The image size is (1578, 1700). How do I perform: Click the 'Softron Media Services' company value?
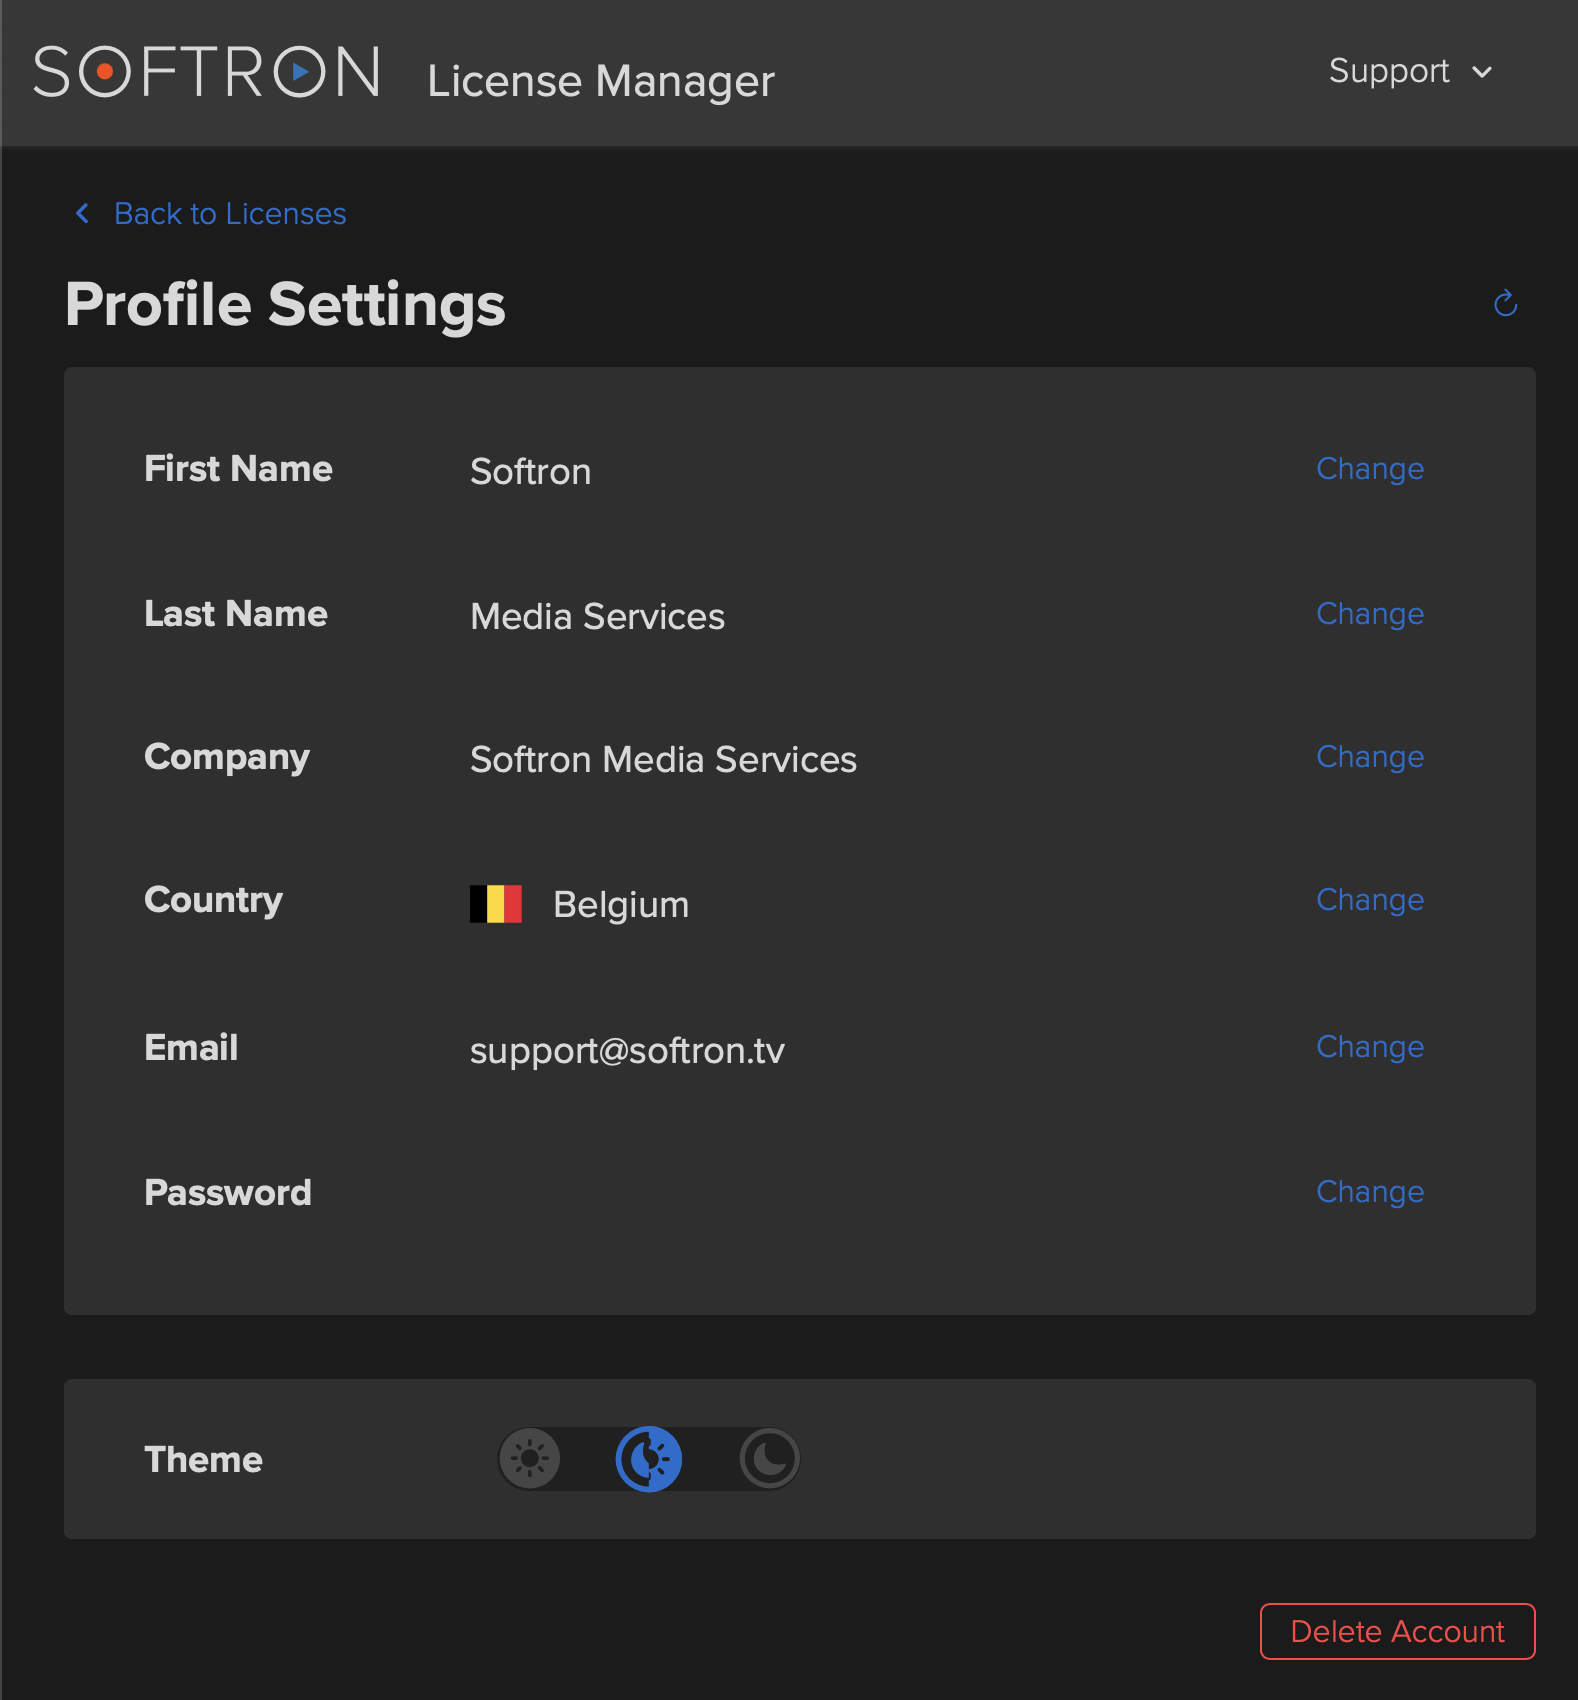click(x=663, y=759)
